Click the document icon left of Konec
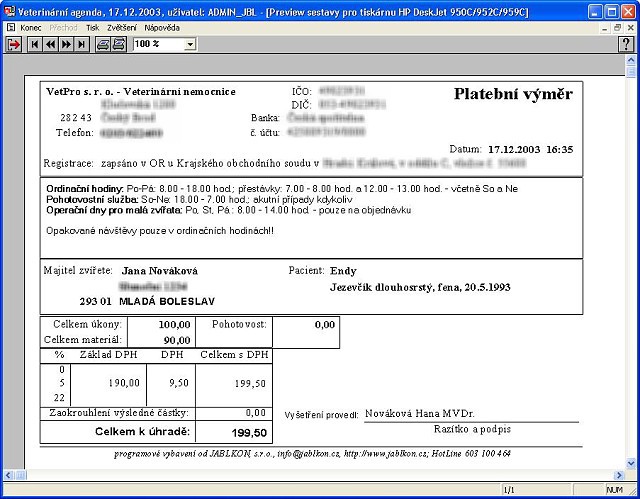The image size is (640, 499). pos(11,28)
